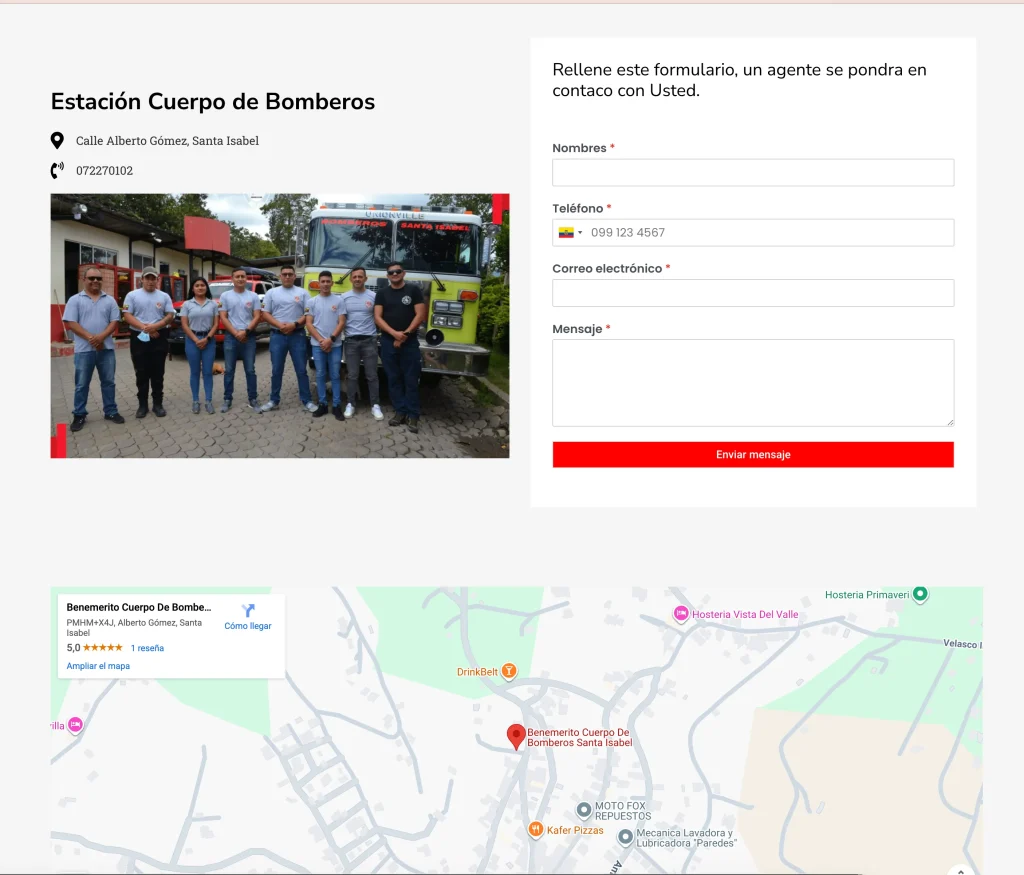
Task: Click the blue directions arrow in the map card
Action: pos(247,610)
